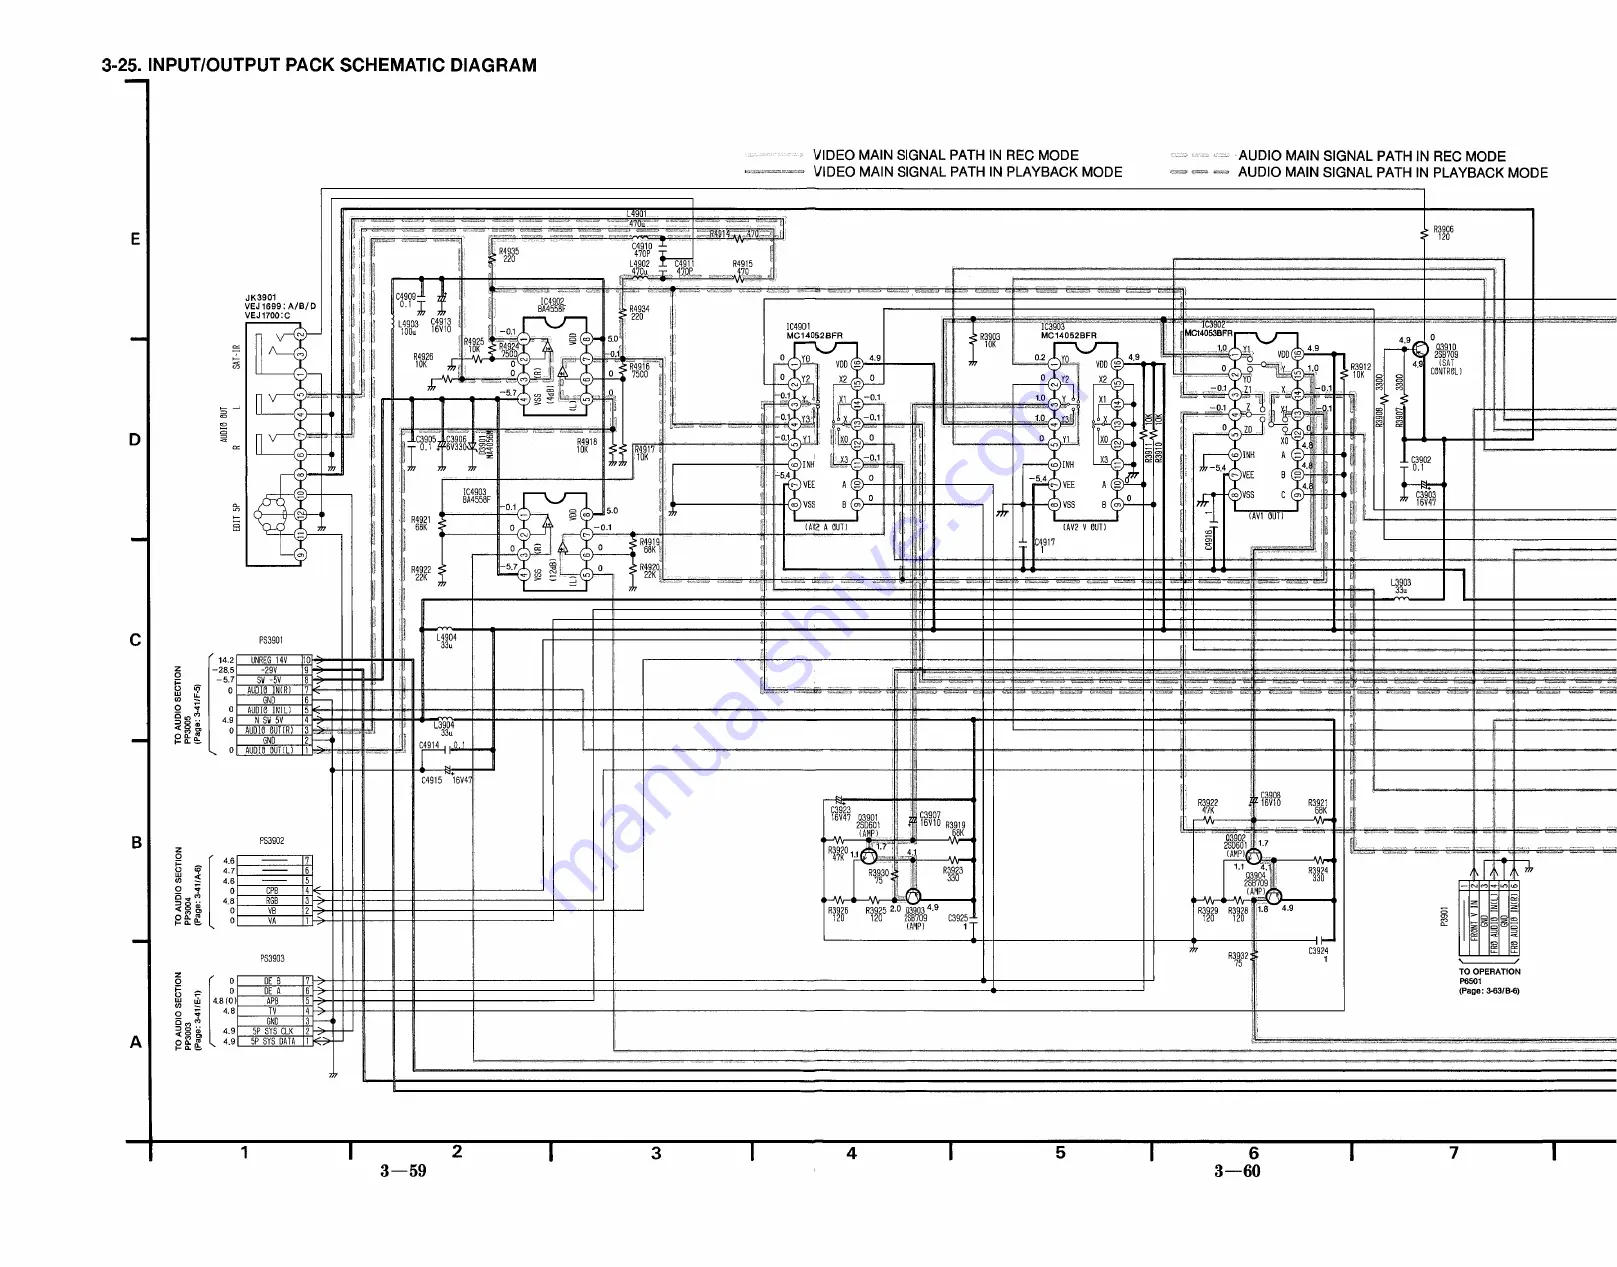Click the P3901 connector label

point(1444,916)
